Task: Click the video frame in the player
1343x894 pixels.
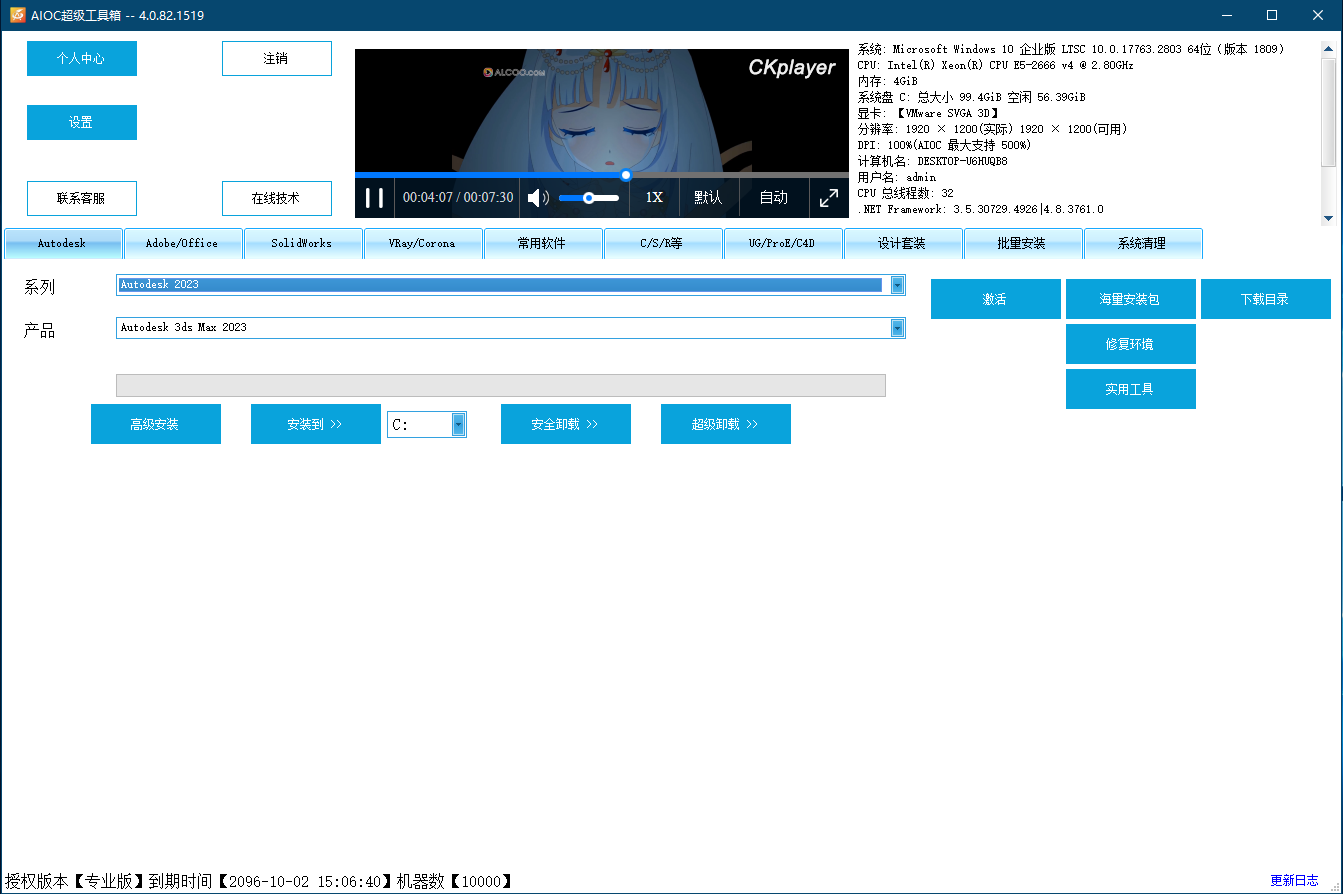Action: [601, 110]
